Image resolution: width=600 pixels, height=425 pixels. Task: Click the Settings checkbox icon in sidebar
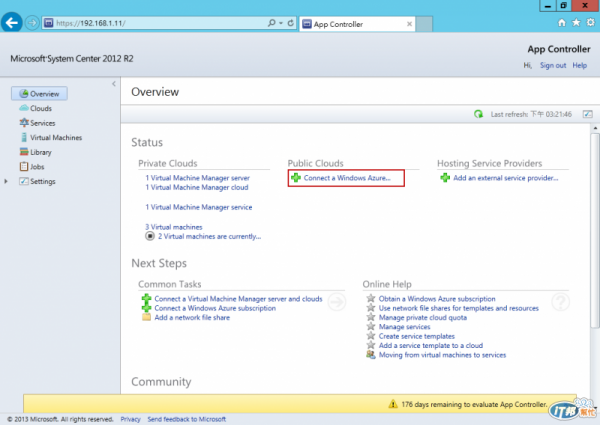coord(24,181)
